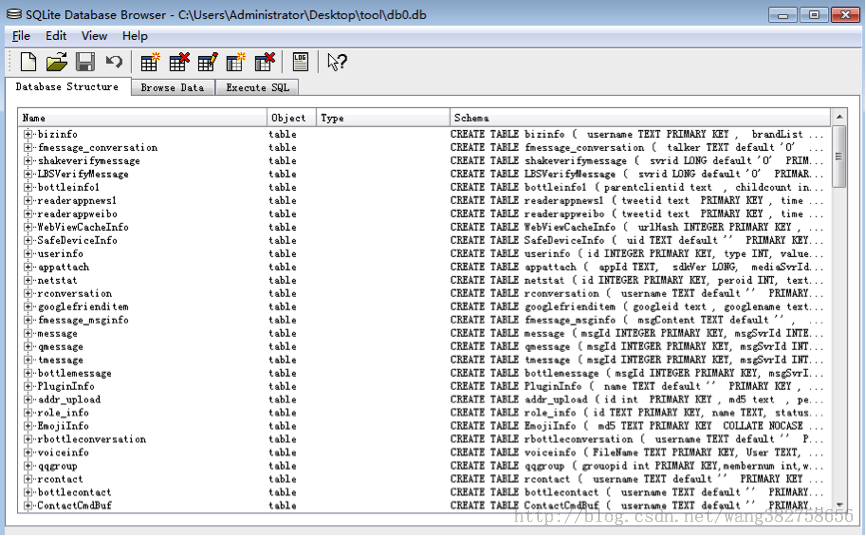Screen dimensions: 866x536
Task: Select the fmessage_msginfo row
Action: [x=424, y=320]
